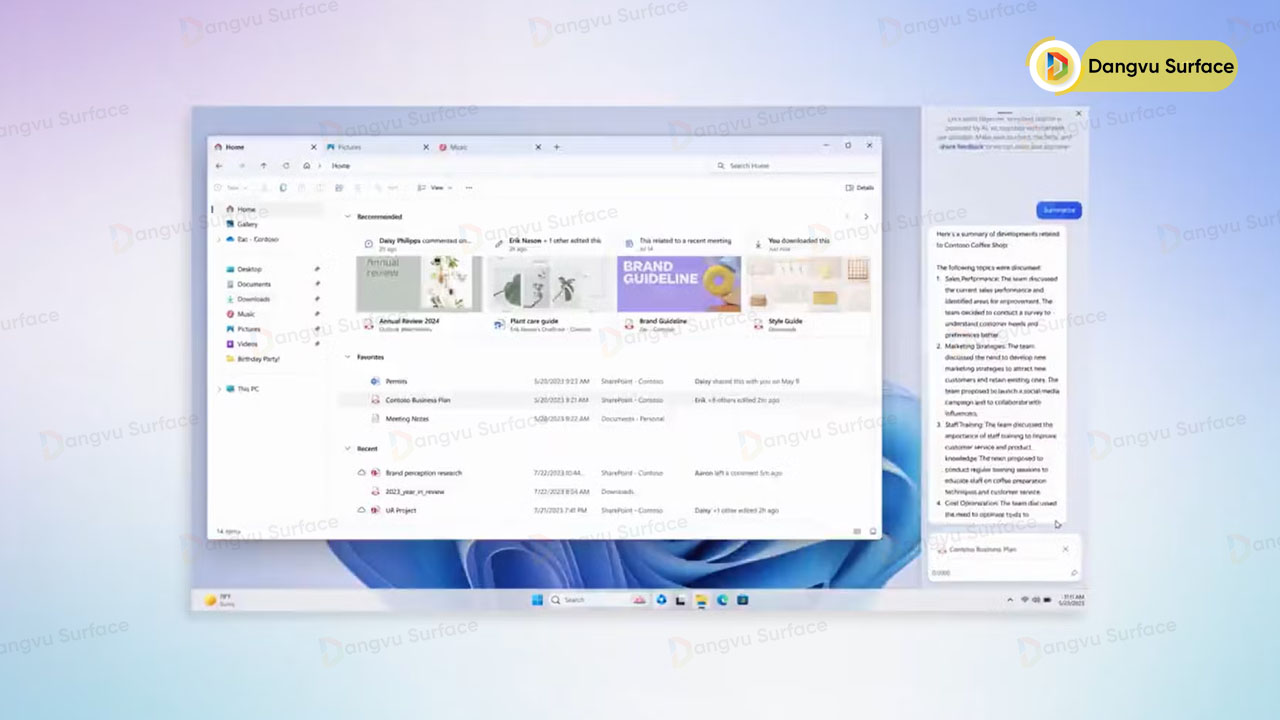Collapse the Recommended section chevron

pyautogui.click(x=347, y=217)
